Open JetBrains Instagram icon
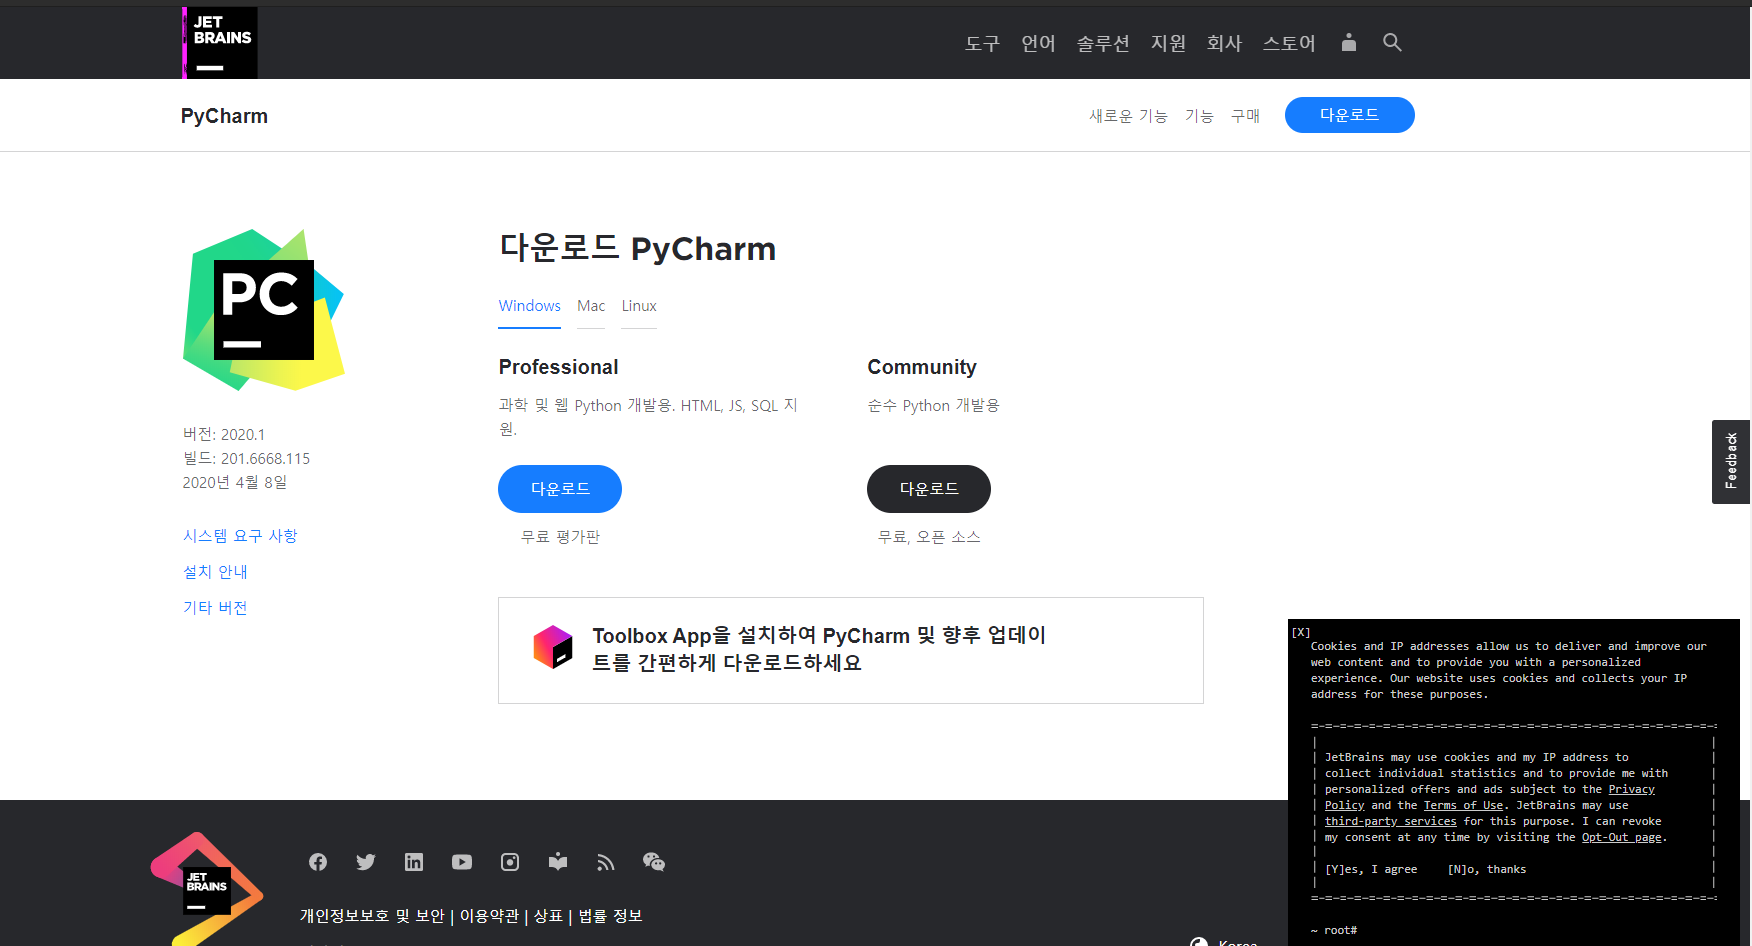The width and height of the screenshot is (1752, 946). click(510, 862)
